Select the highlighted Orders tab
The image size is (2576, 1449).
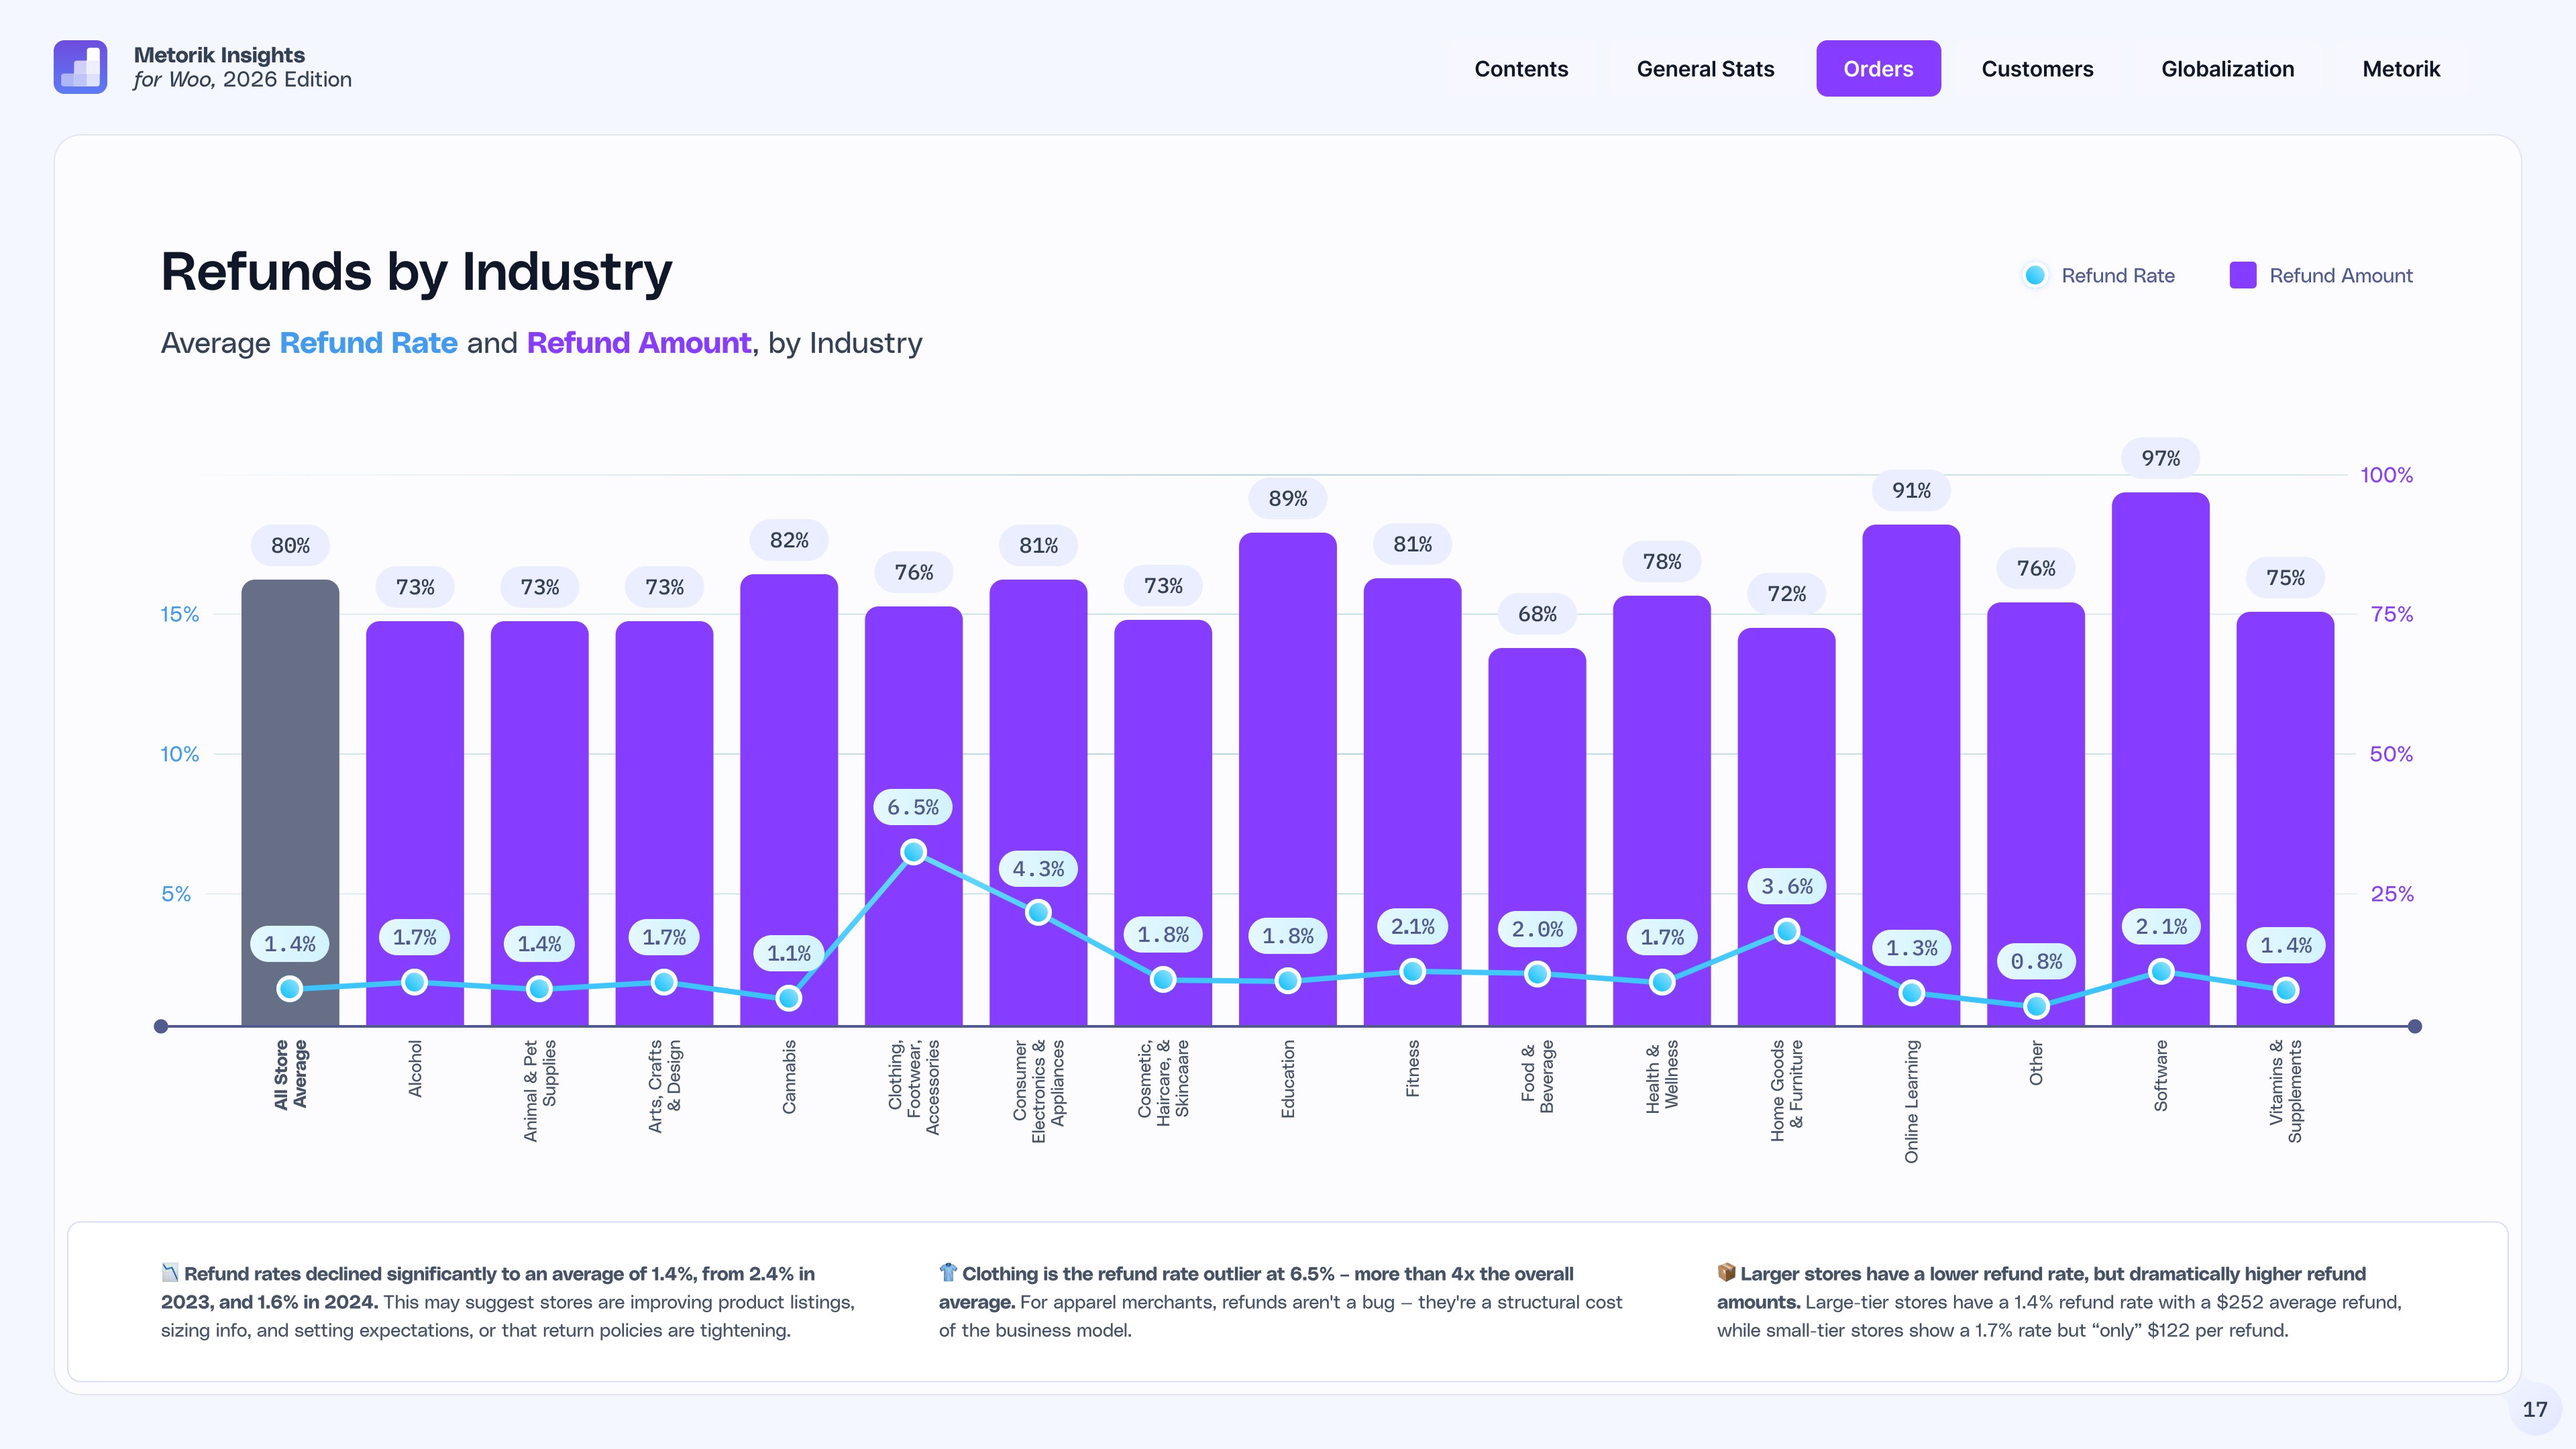coord(1878,69)
